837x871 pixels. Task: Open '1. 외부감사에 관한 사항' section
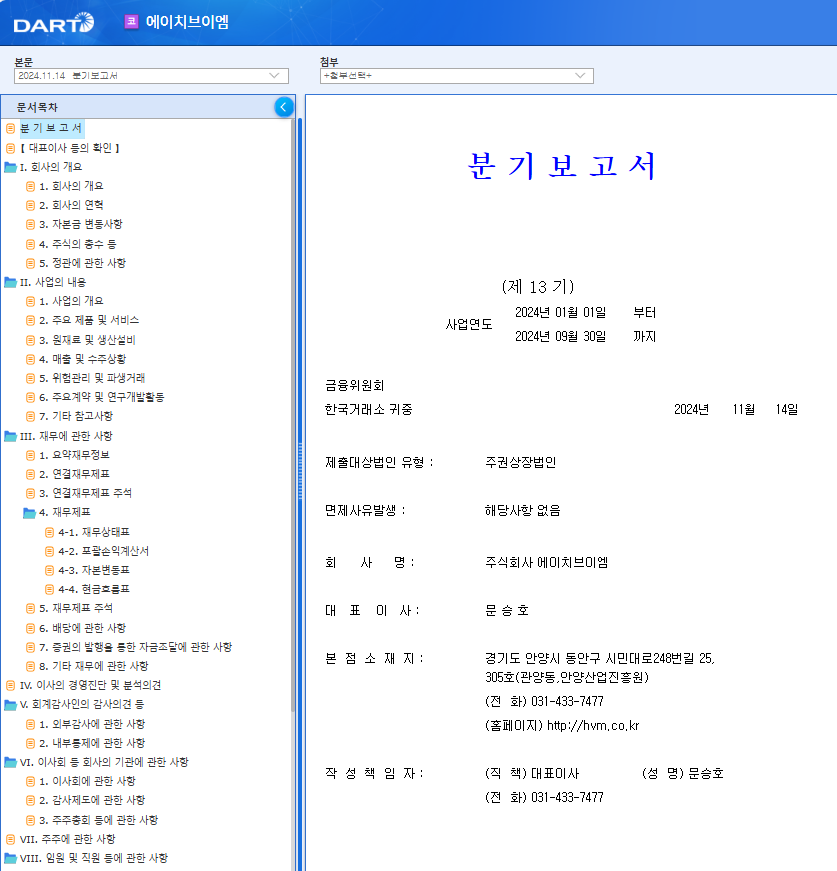(x=92, y=724)
